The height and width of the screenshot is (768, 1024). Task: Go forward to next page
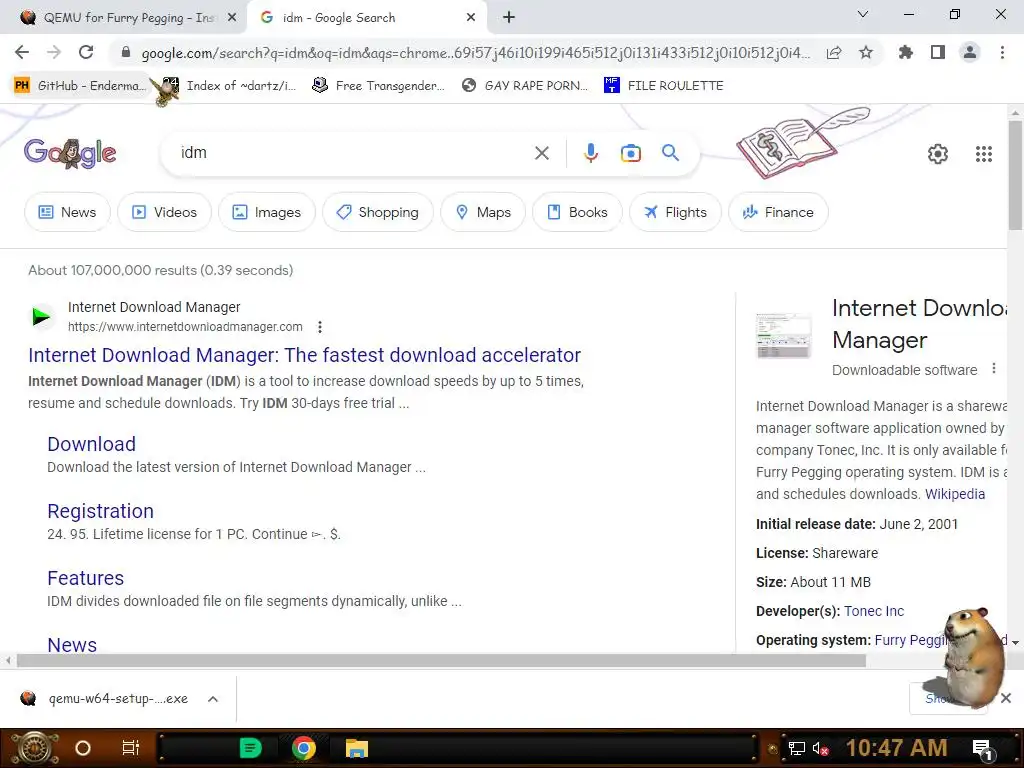click(x=54, y=52)
